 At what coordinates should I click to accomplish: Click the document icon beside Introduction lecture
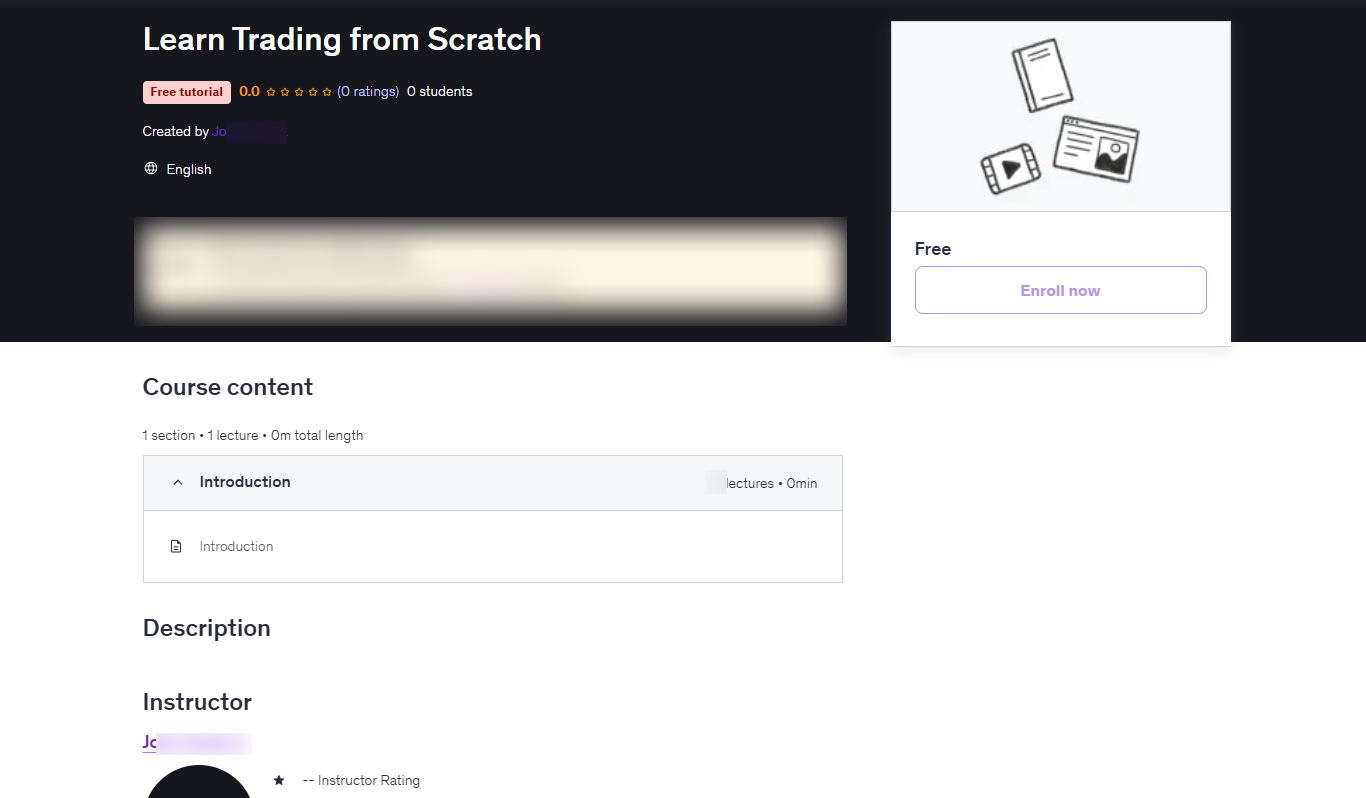coord(176,546)
